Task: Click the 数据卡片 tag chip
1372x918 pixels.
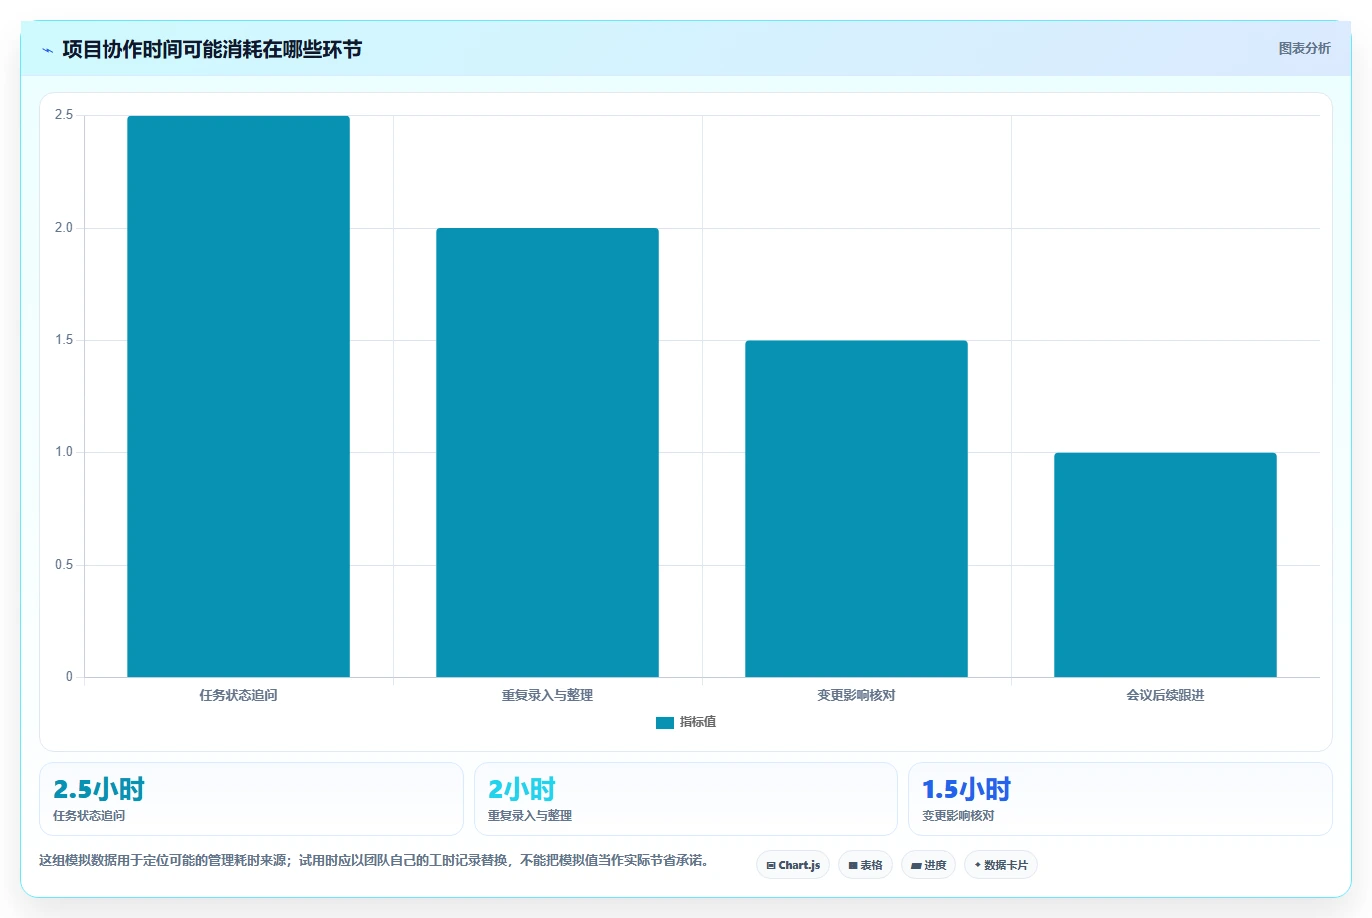Action: point(1001,865)
